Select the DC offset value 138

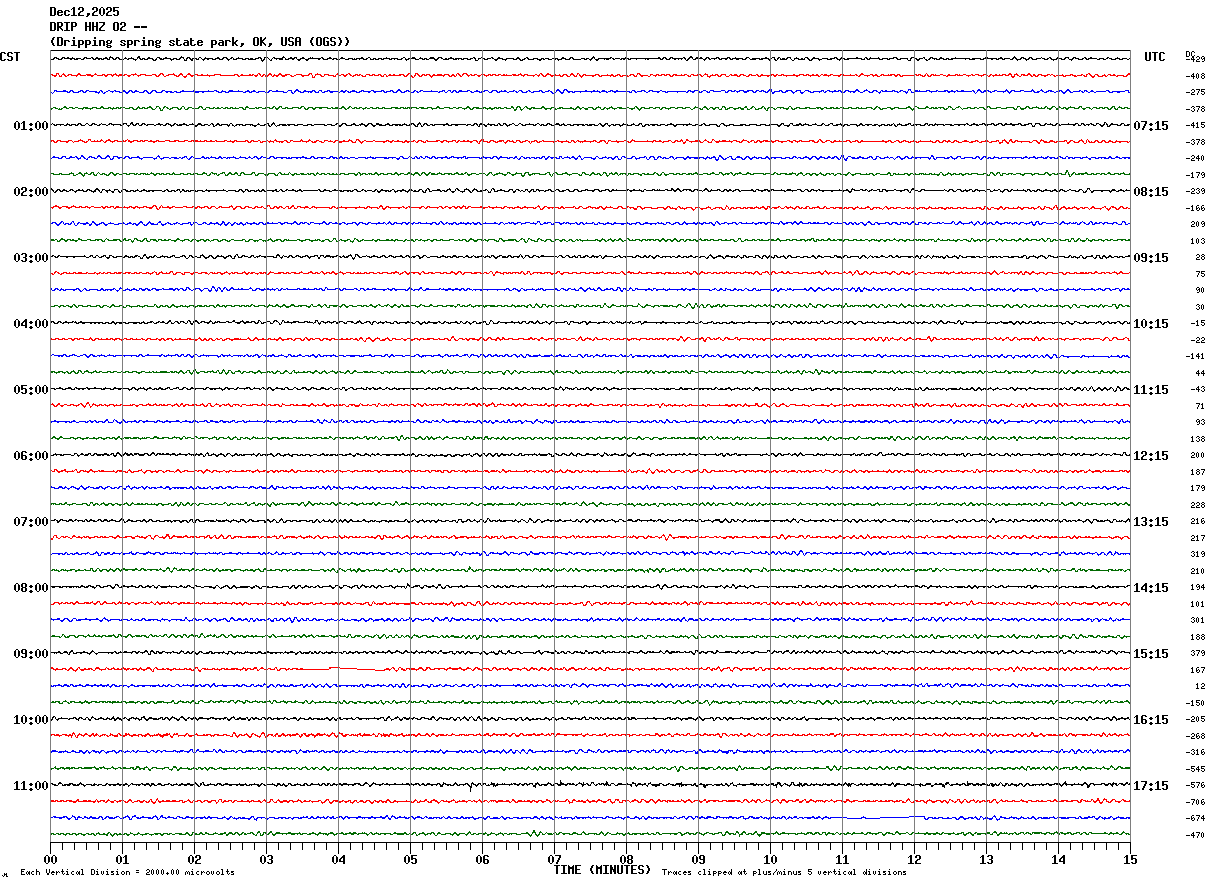tap(1197, 439)
